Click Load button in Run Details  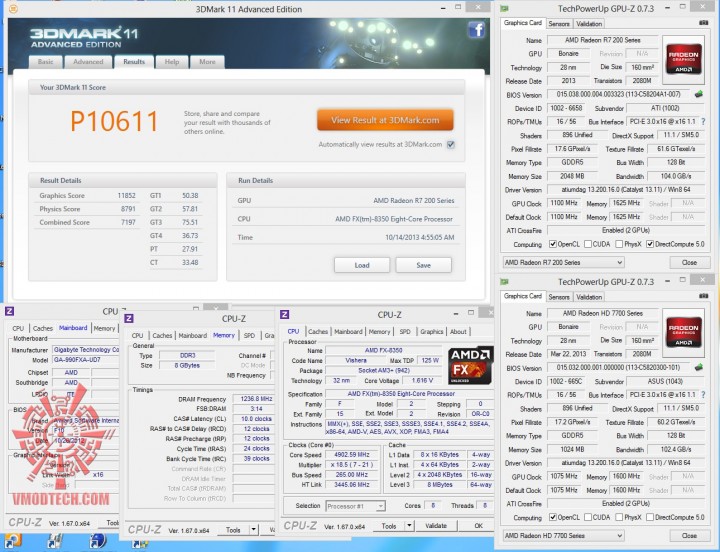[x=361, y=265]
